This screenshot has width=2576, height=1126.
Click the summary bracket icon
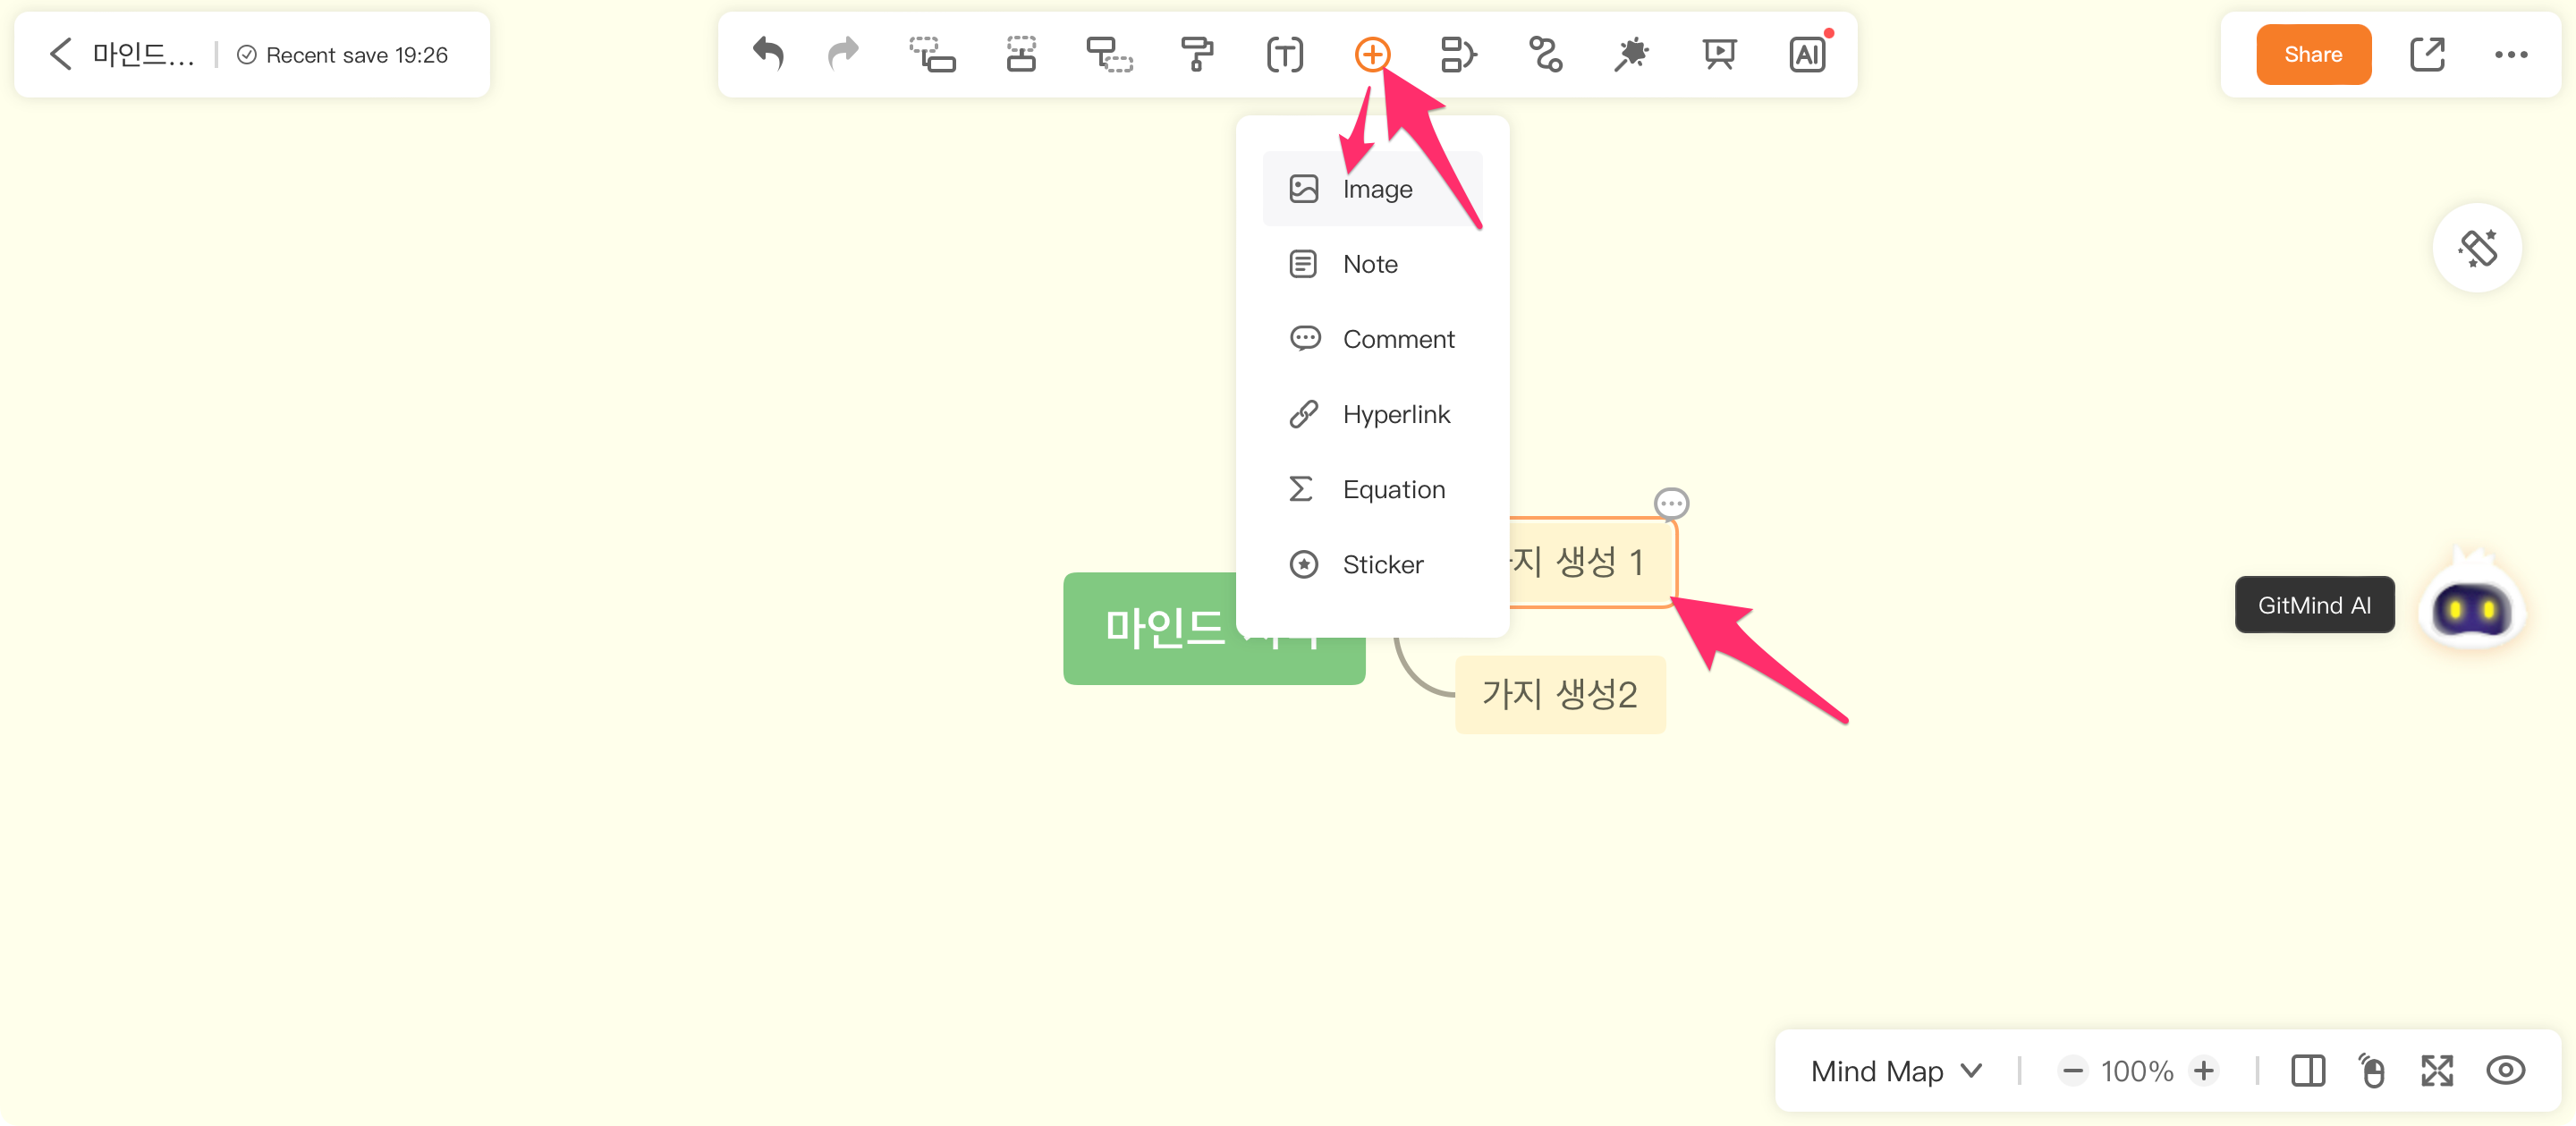1458,54
